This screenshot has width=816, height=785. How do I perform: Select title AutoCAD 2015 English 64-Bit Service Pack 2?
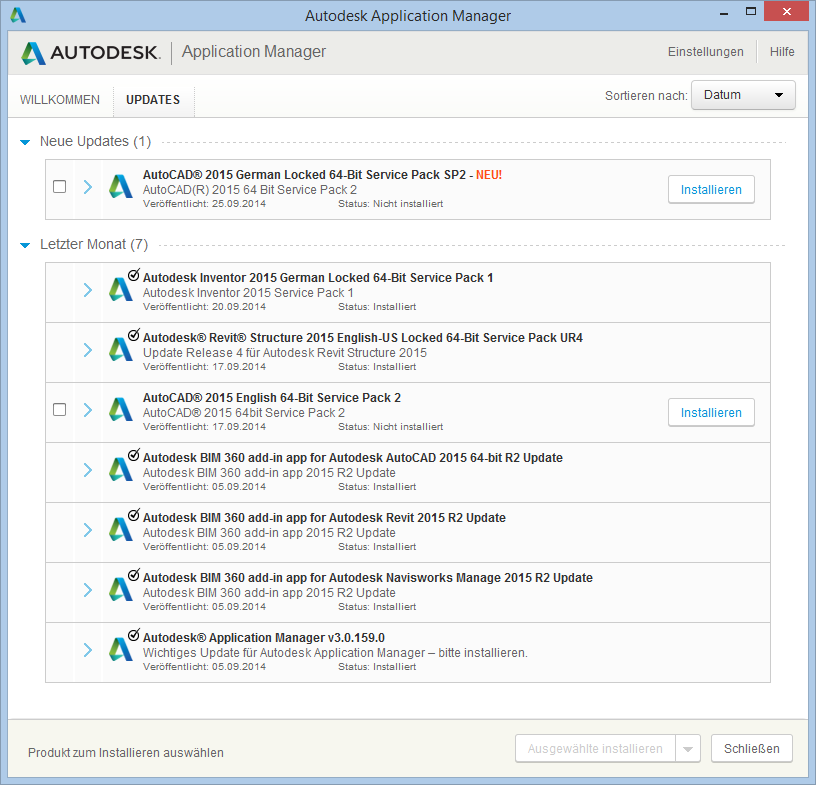coord(272,398)
